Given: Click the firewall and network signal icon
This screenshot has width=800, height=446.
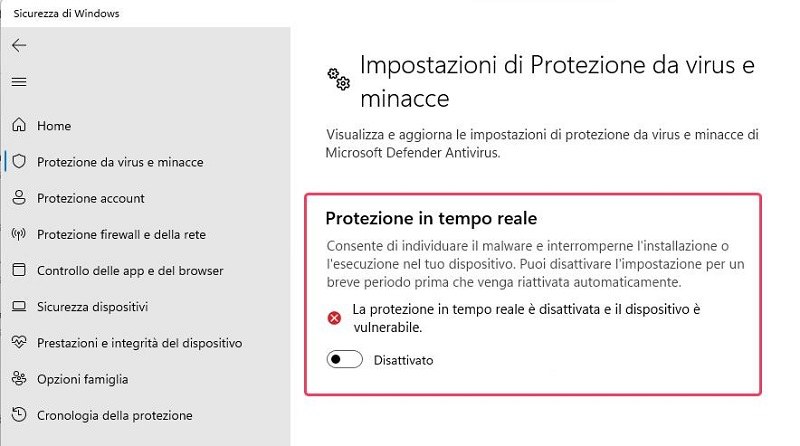Looking at the screenshot, I should [19, 234].
